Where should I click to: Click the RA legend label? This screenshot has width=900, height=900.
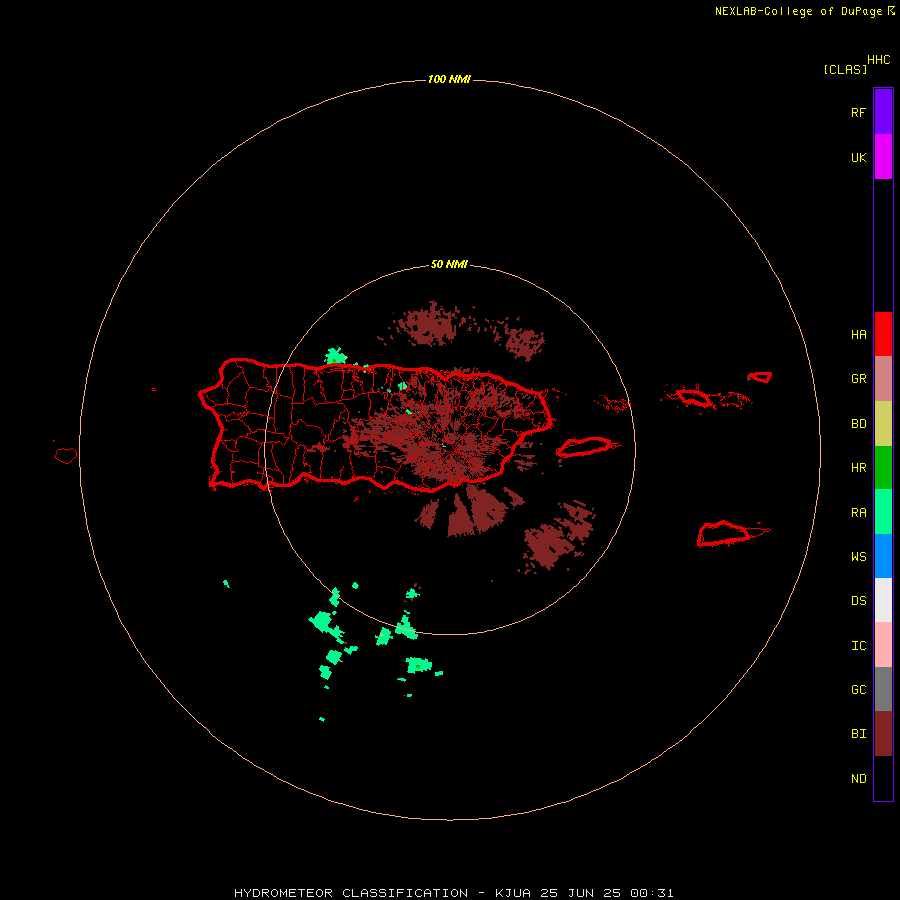pos(858,513)
